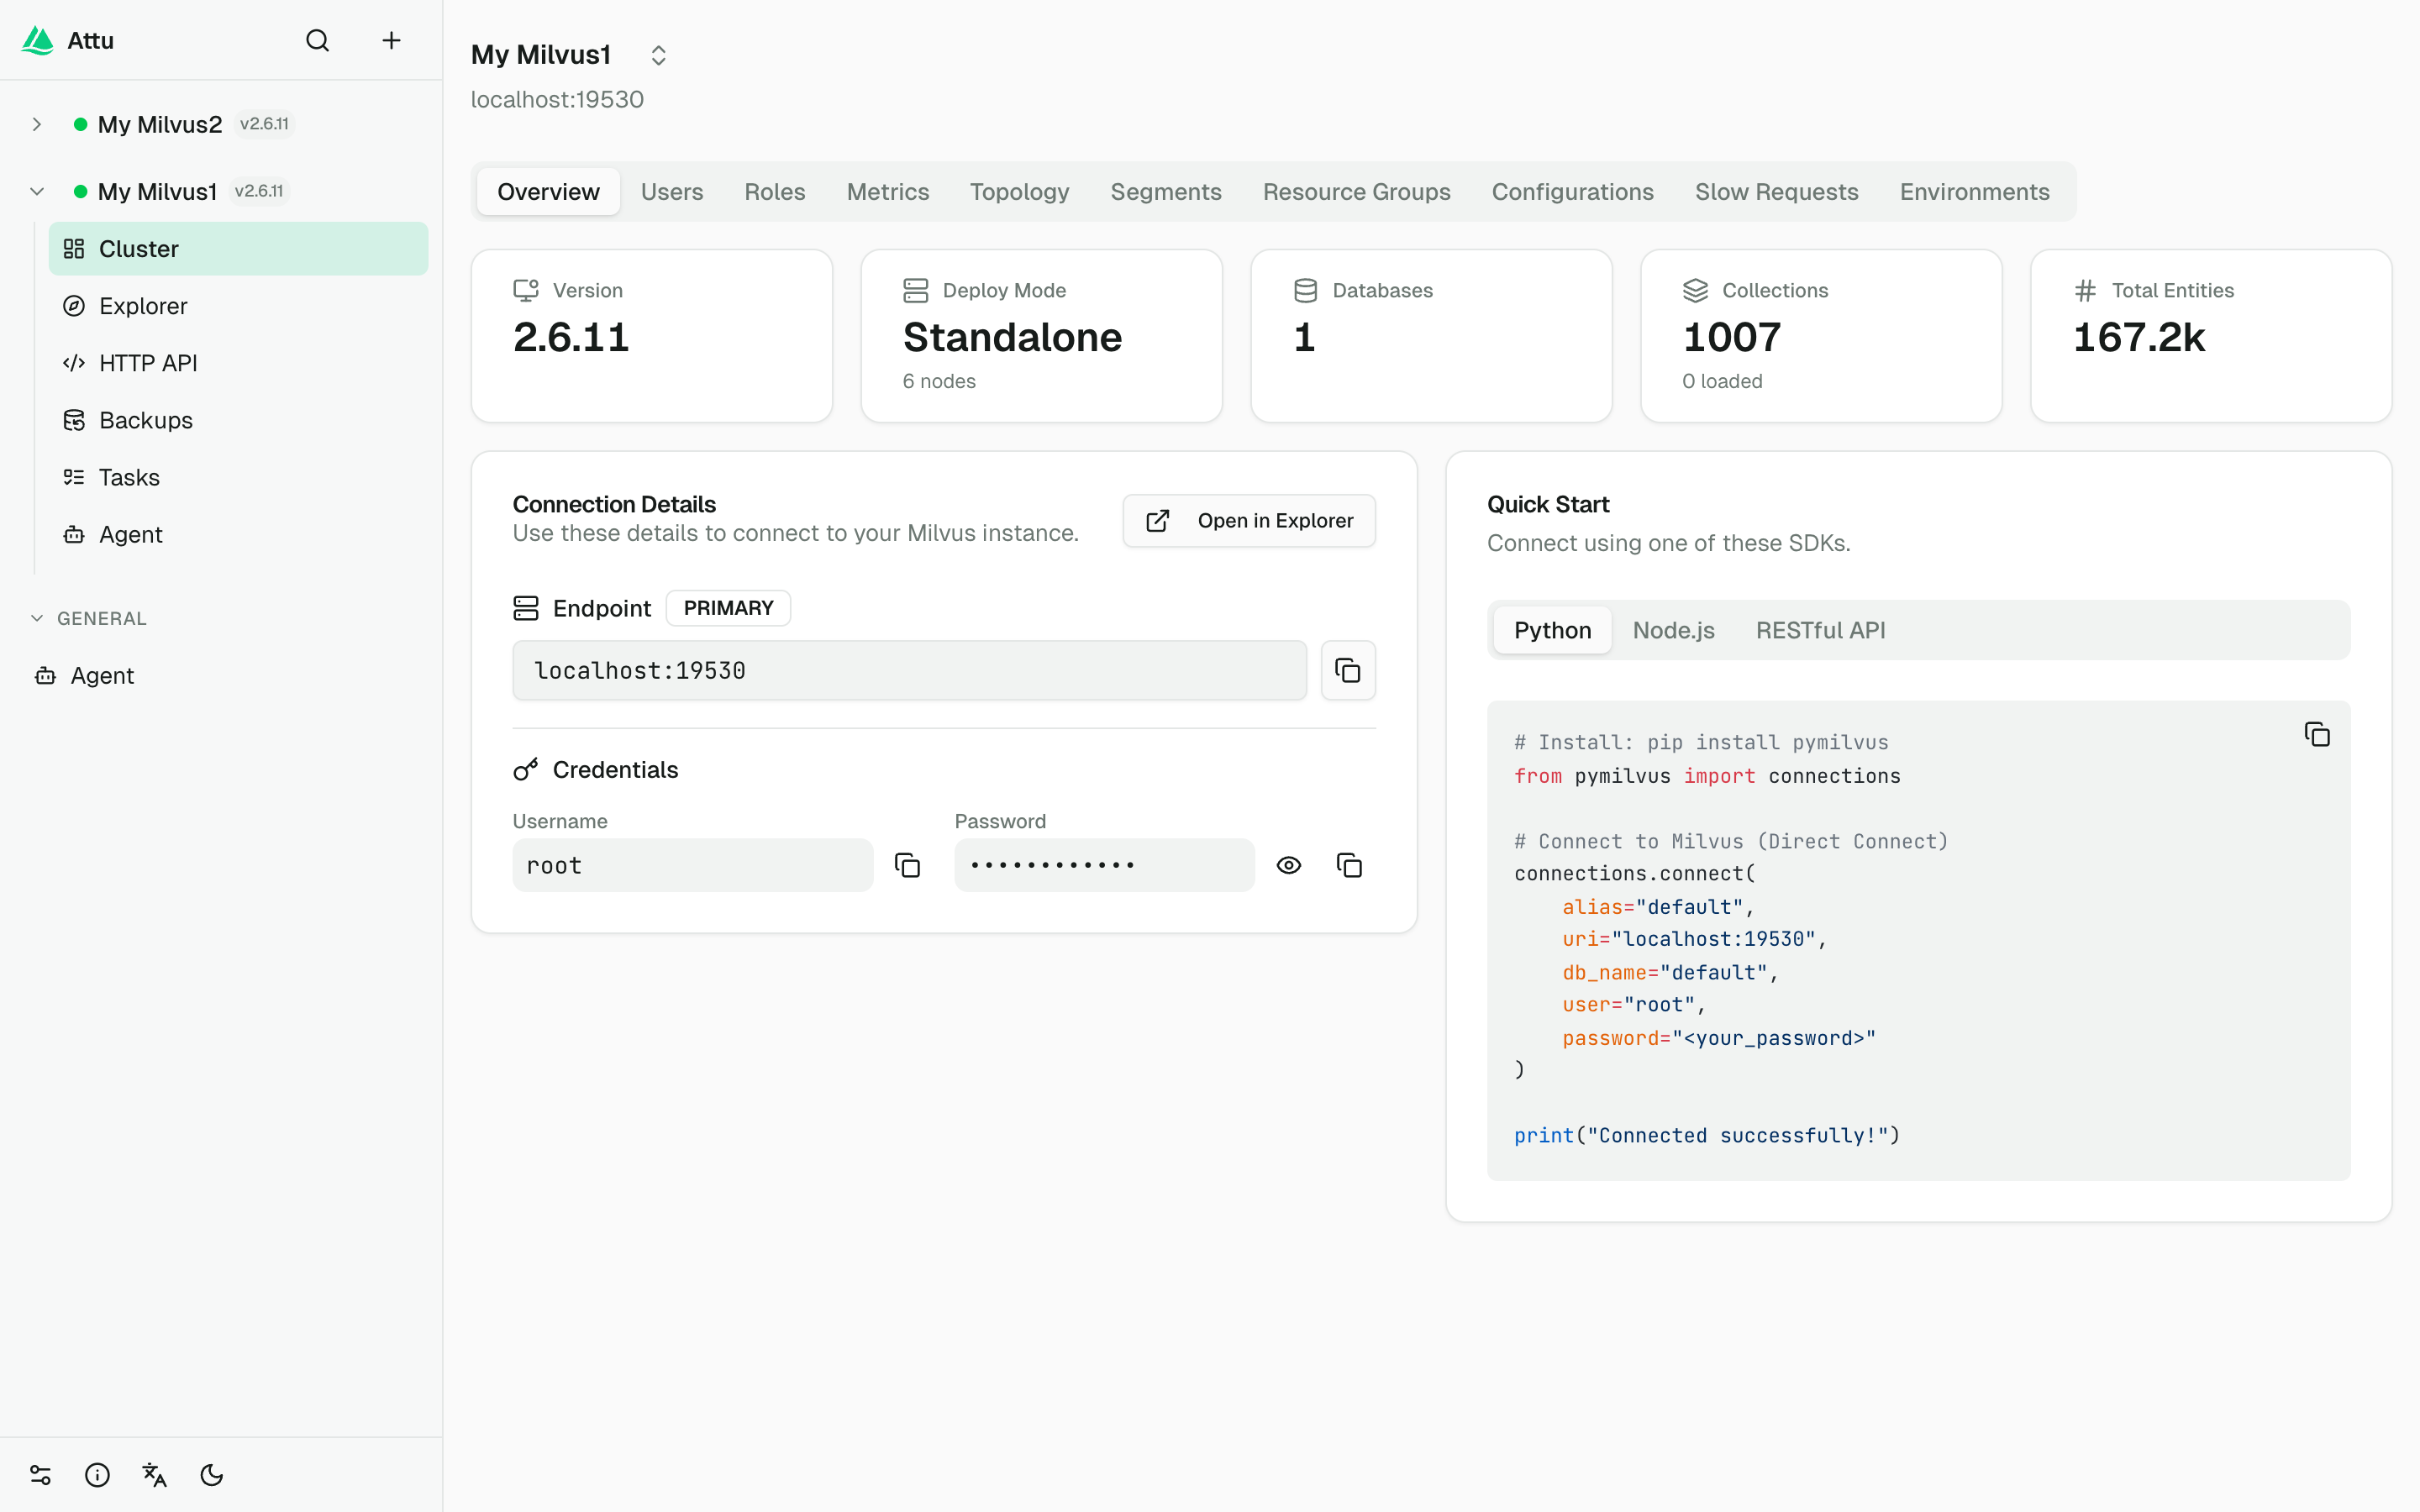Click the Version card monitor icon
This screenshot has height=1512, width=2420.
(526, 290)
